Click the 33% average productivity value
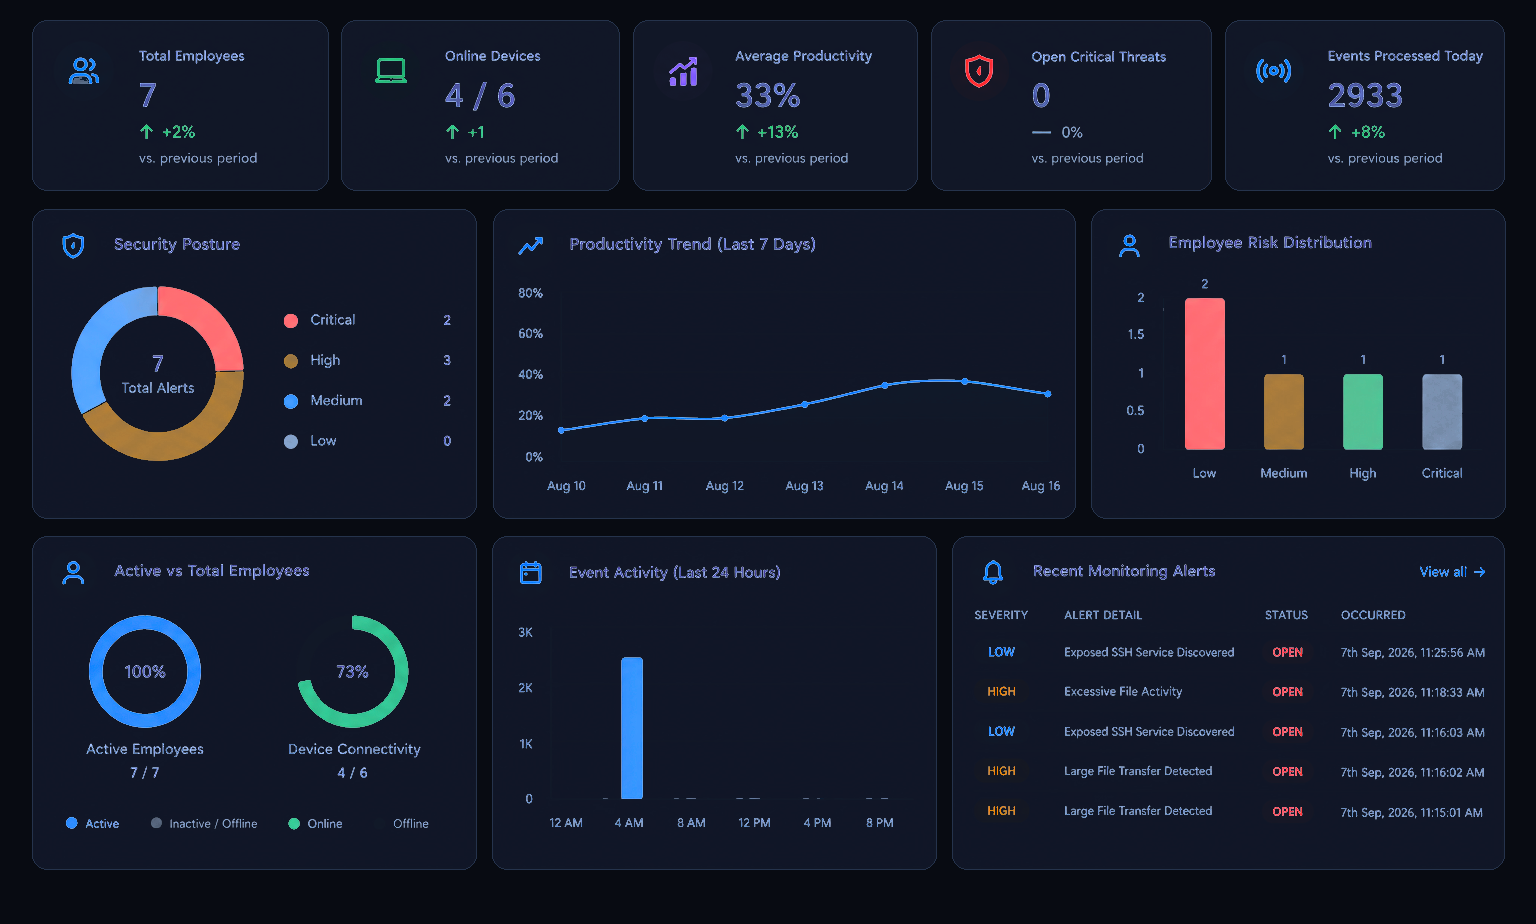1536x924 pixels. (x=768, y=96)
